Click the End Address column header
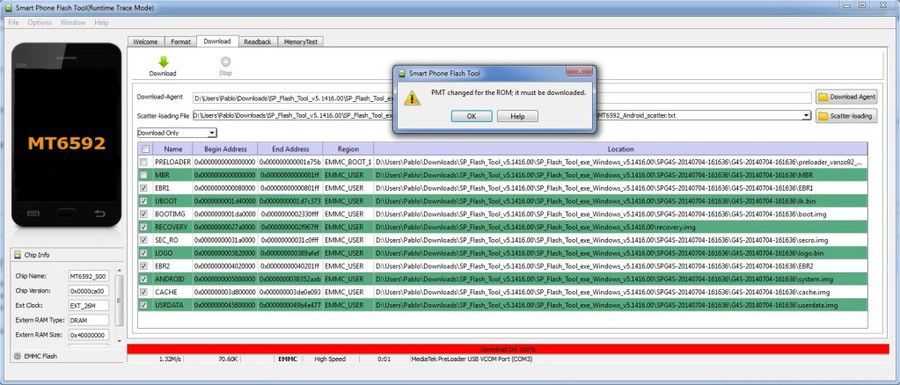The height and width of the screenshot is (385, 900). pos(290,149)
